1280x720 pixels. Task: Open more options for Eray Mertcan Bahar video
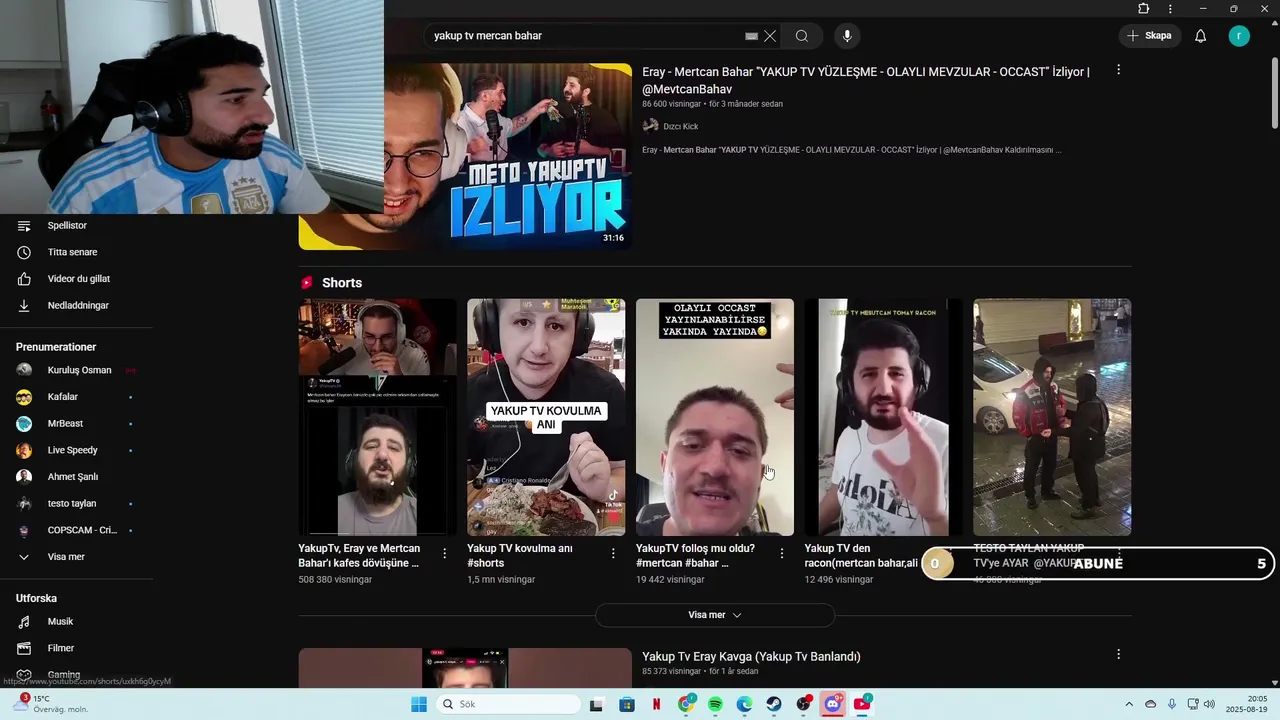1118,70
